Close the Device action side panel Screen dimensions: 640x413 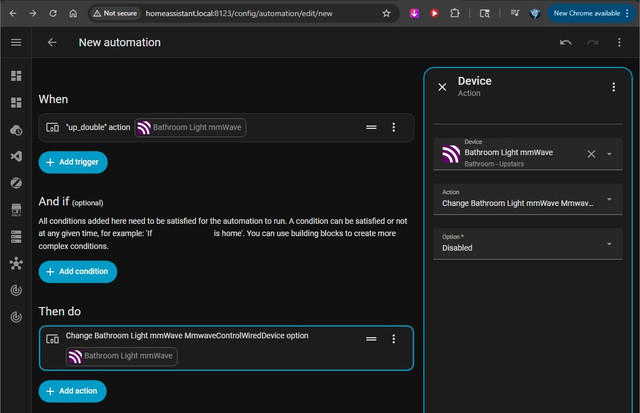[442, 87]
